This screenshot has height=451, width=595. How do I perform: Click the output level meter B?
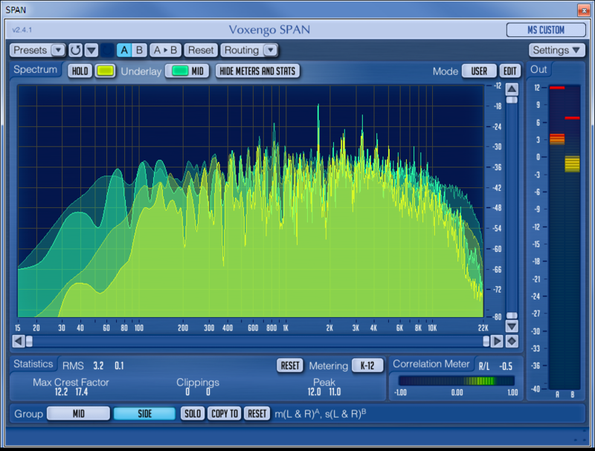coord(572,237)
